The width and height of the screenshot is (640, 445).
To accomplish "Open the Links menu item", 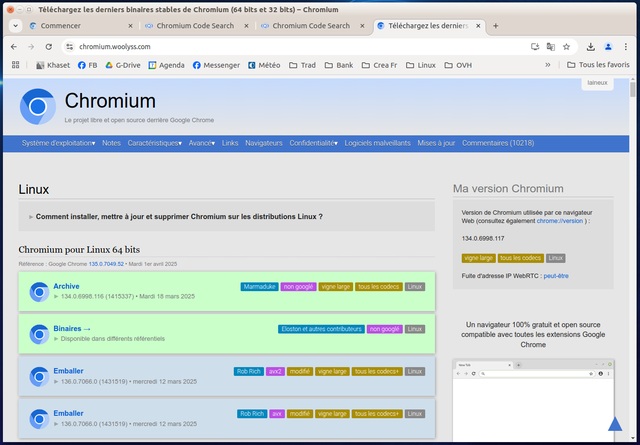I will 230,143.
